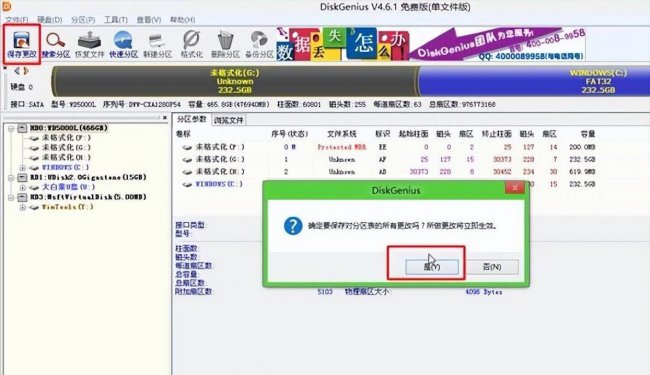The height and width of the screenshot is (375, 650).
Task: Click the HD3:MsftVirtualDisk disk icon in tree
Action: point(22,197)
